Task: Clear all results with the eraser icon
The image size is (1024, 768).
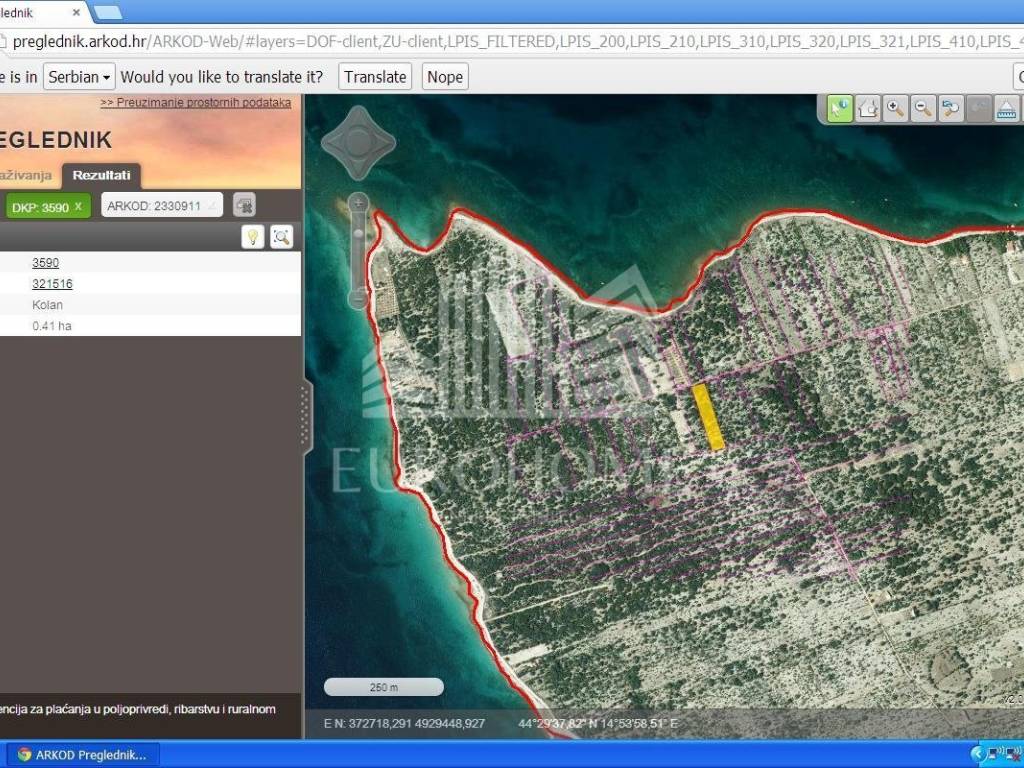Action: [244, 206]
